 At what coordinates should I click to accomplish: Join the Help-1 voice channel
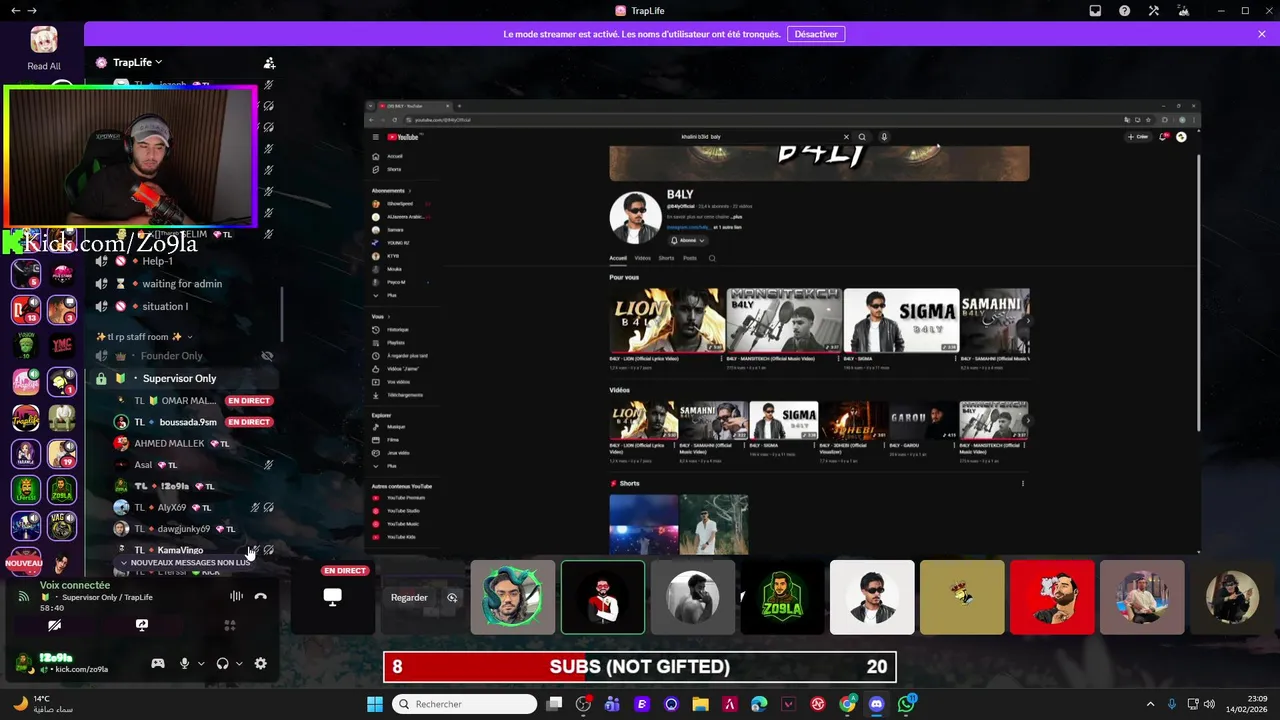157,261
